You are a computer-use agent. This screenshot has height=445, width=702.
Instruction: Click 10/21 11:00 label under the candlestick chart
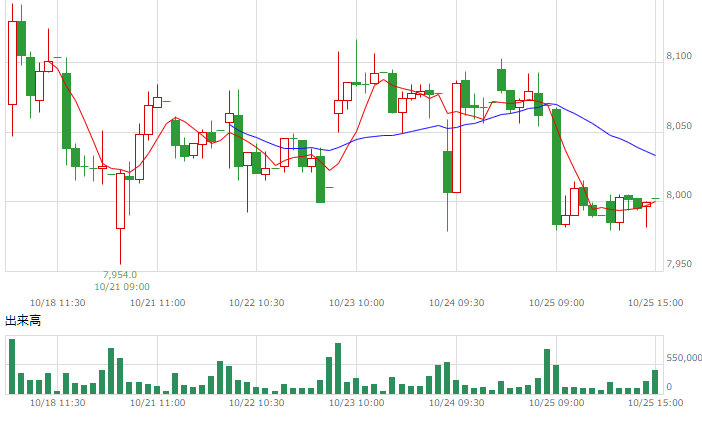tap(158, 303)
